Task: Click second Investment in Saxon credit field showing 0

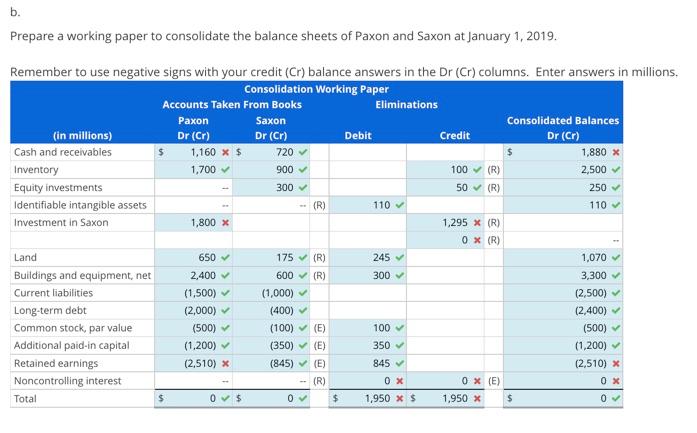Action: 445,240
